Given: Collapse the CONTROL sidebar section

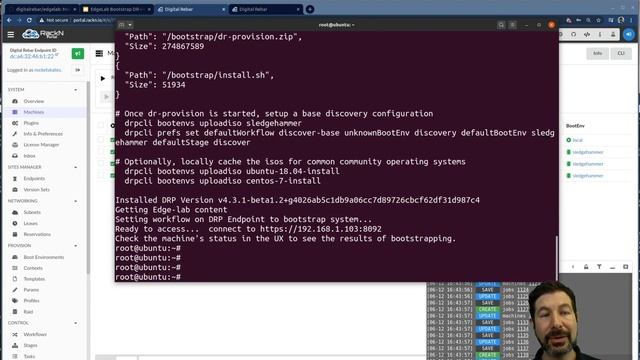Looking at the screenshot, I should [76, 323].
